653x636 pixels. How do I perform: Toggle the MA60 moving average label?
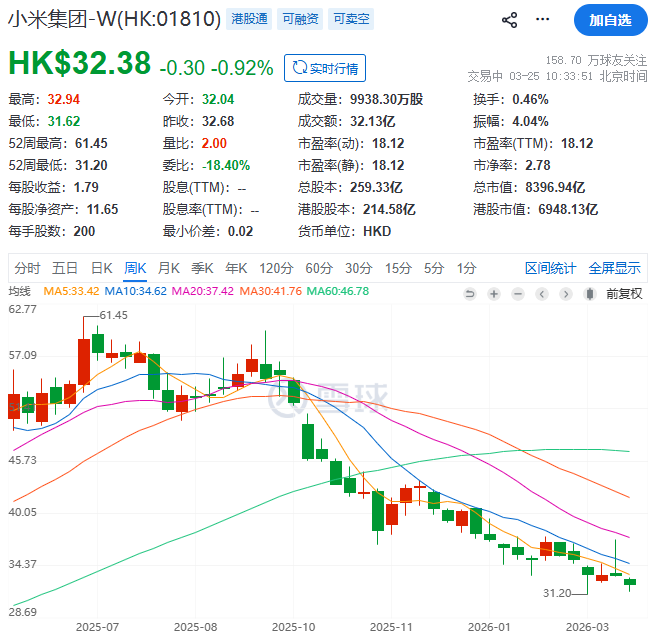(x=336, y=291)
